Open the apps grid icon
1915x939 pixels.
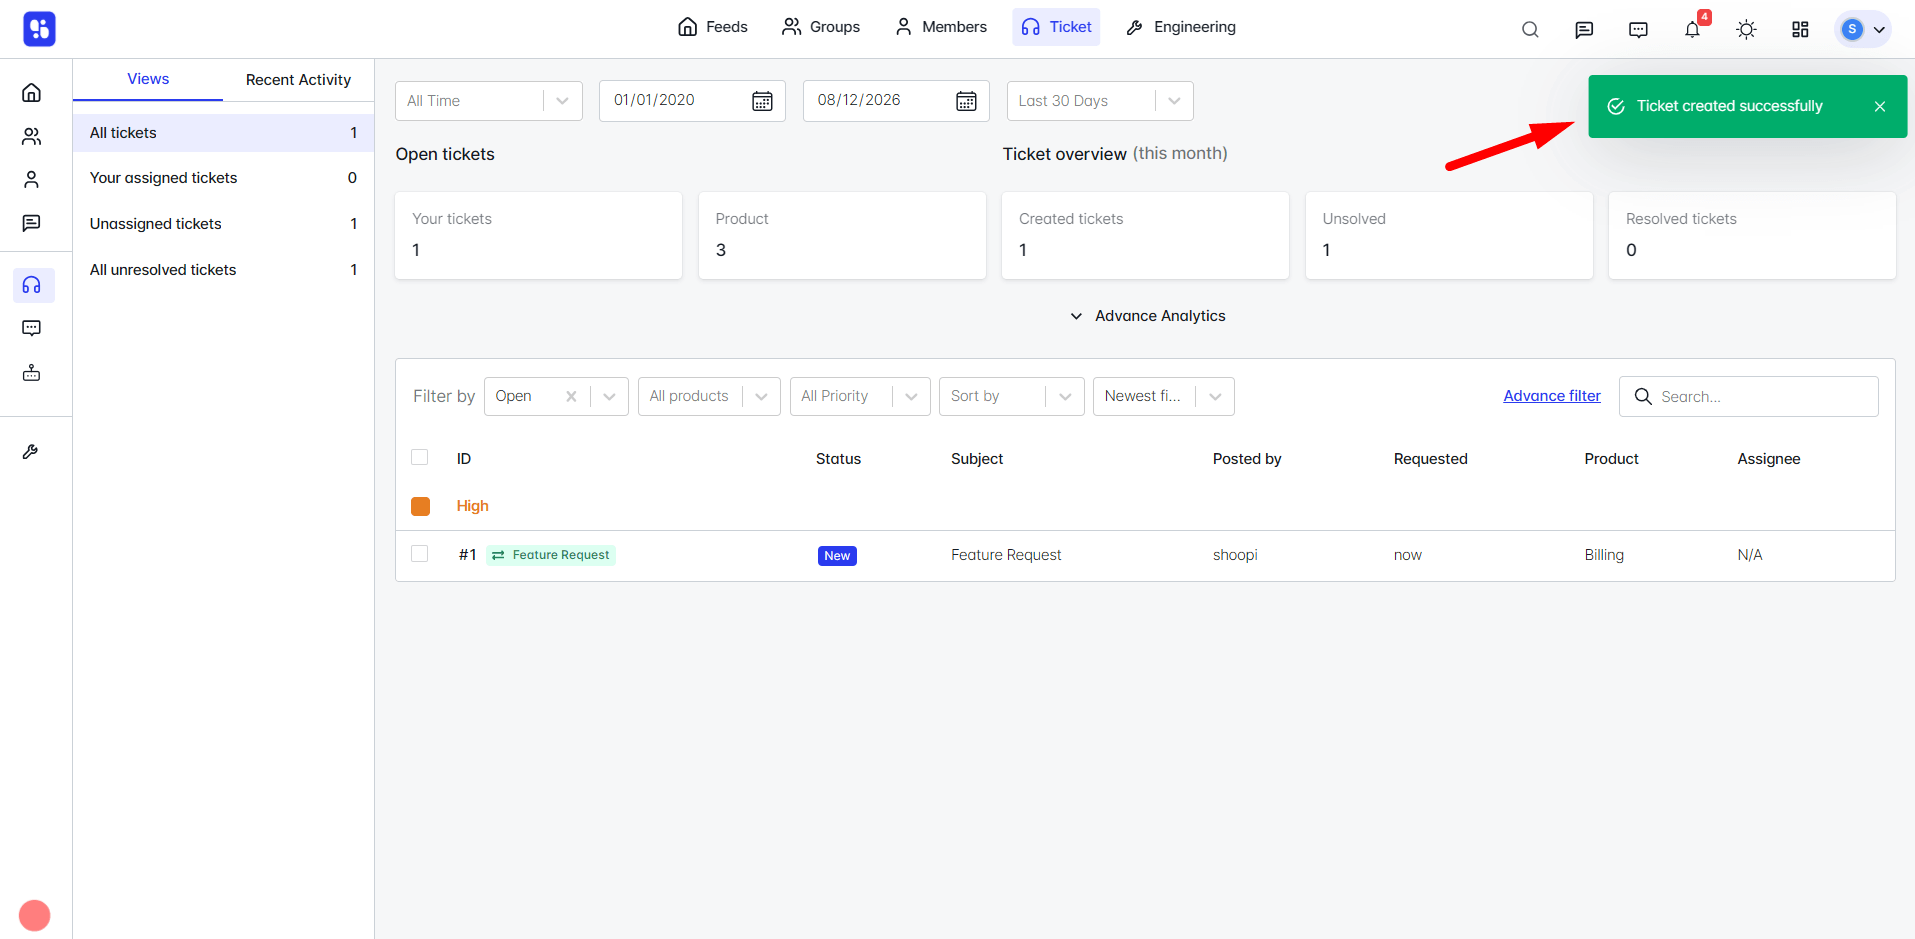1800,29
